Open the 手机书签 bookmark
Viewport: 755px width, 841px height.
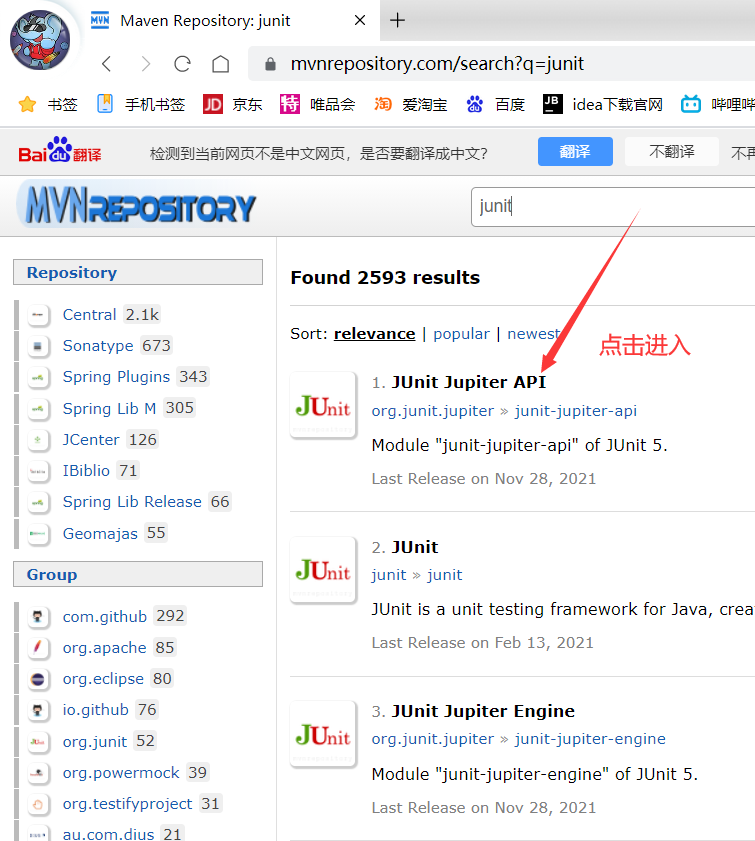click(141, 104)
